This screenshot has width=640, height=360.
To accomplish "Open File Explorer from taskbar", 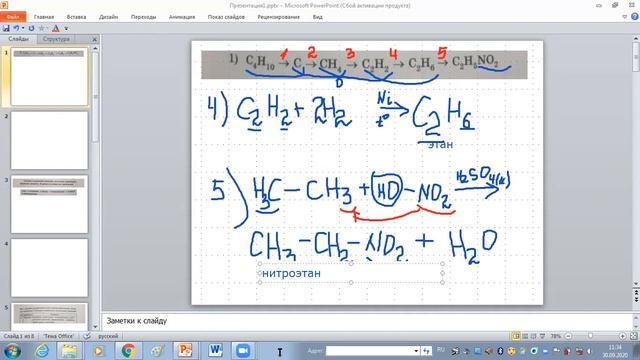I will point(69,351).
